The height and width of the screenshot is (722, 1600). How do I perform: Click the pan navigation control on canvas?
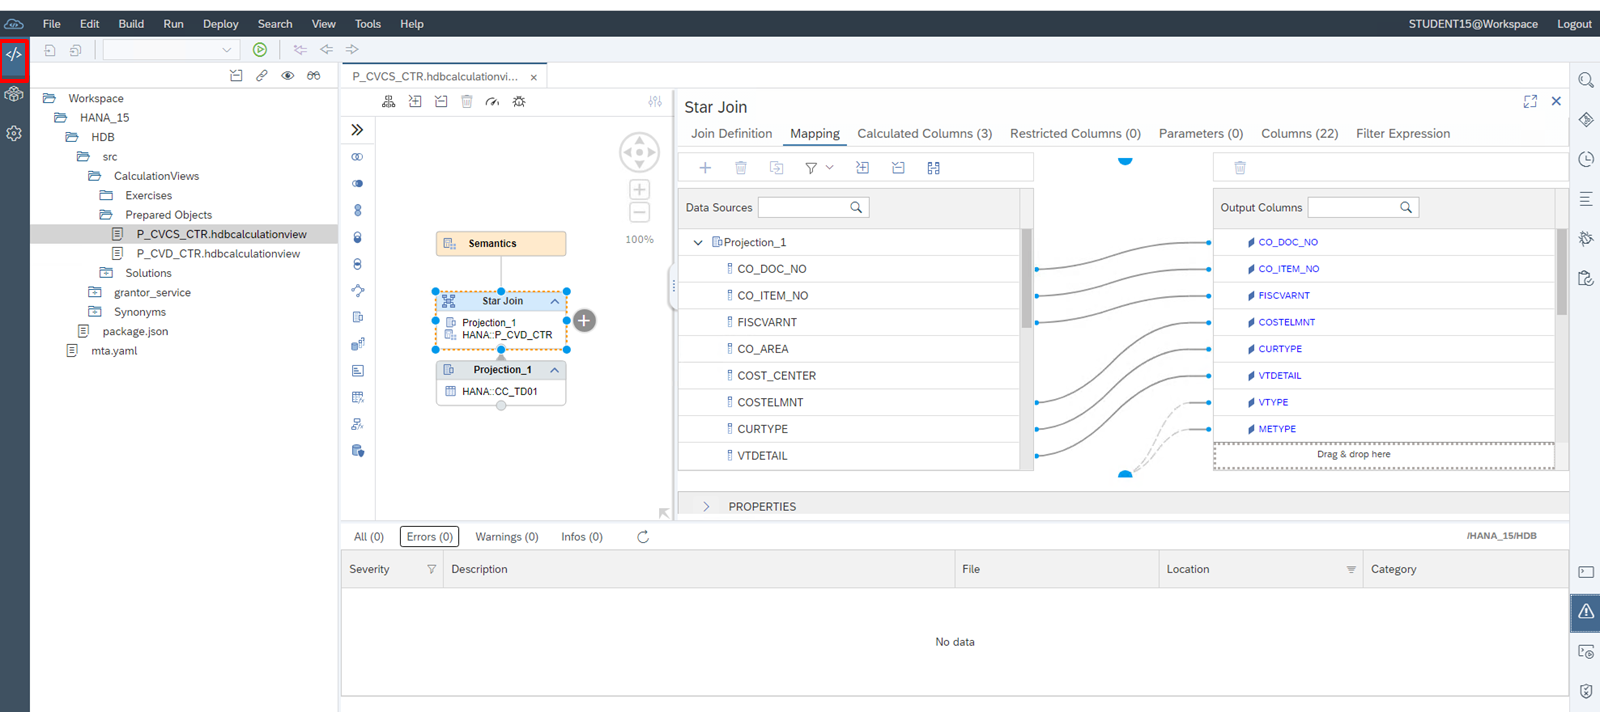click(x=639, y=153)
